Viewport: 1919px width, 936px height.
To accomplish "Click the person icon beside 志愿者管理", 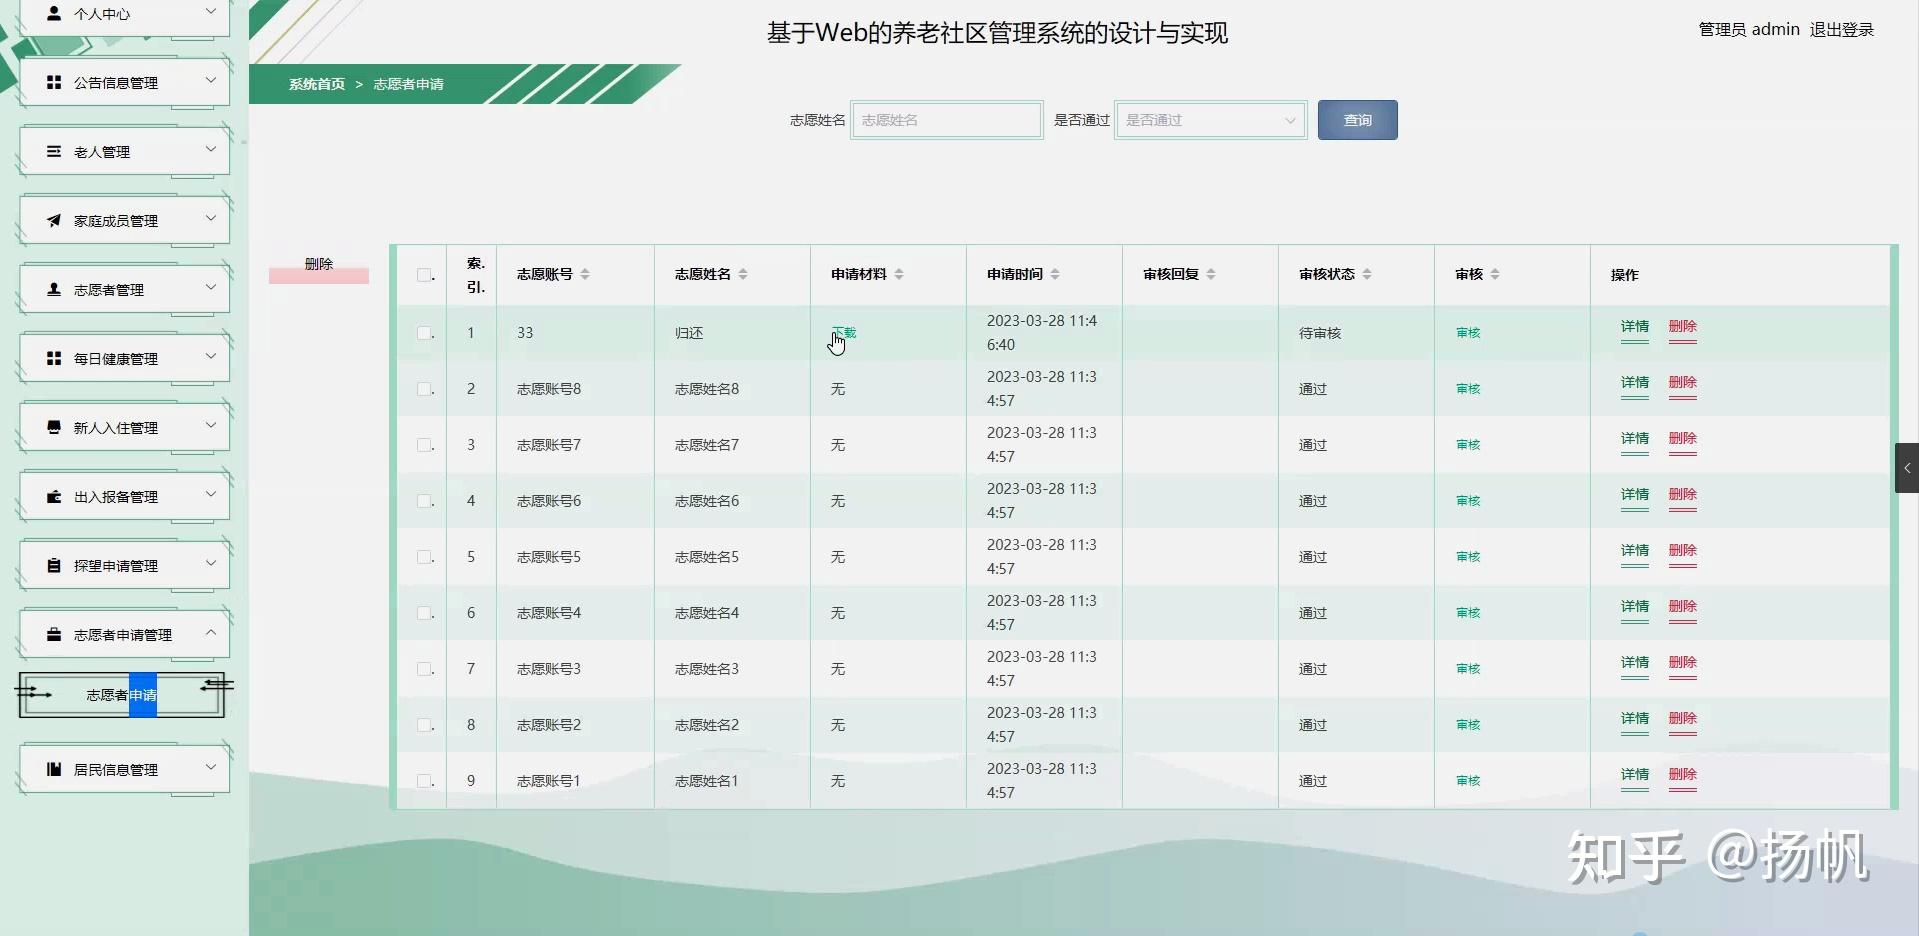I will click(x=54, y=288).
